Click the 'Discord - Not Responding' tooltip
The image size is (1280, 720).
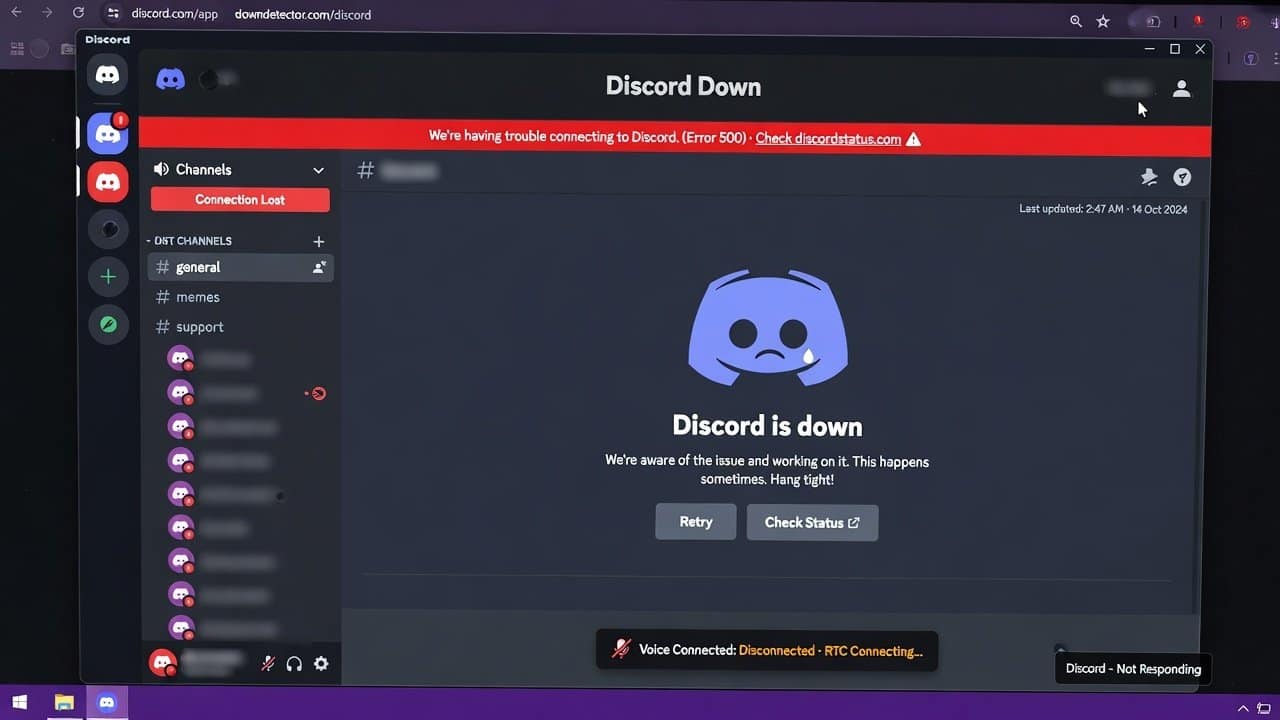coord(1133,669)
